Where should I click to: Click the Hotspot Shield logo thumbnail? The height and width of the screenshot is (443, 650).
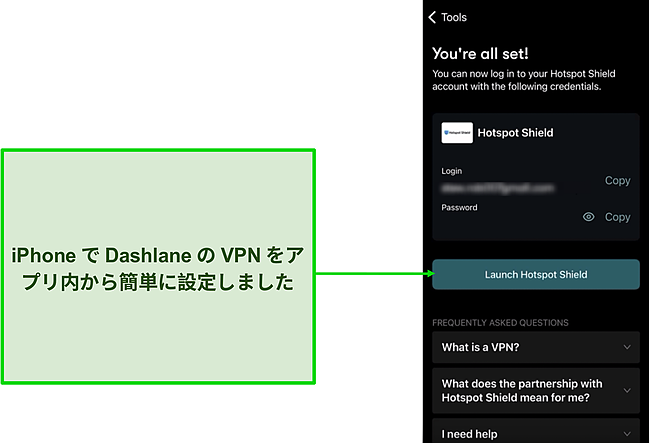click(x=457, y=133)
